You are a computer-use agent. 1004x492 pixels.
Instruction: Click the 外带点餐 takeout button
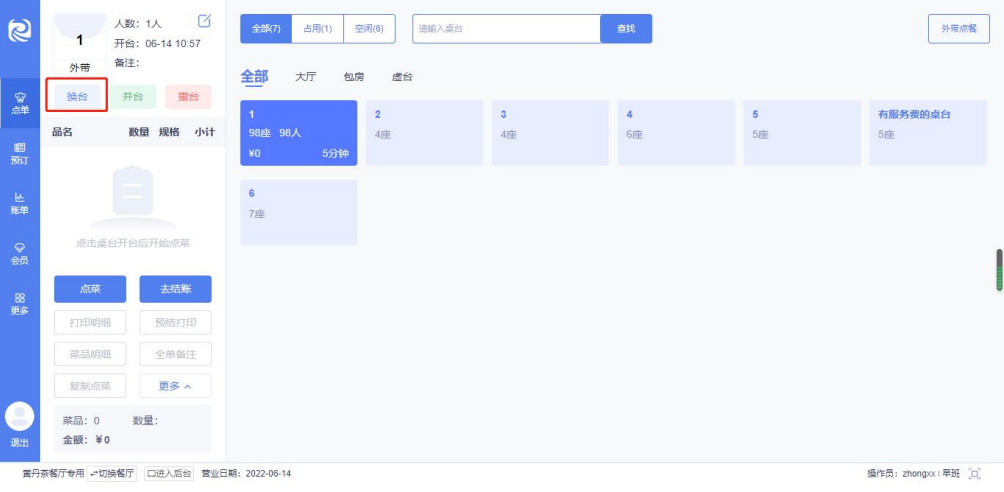(959, 29)
